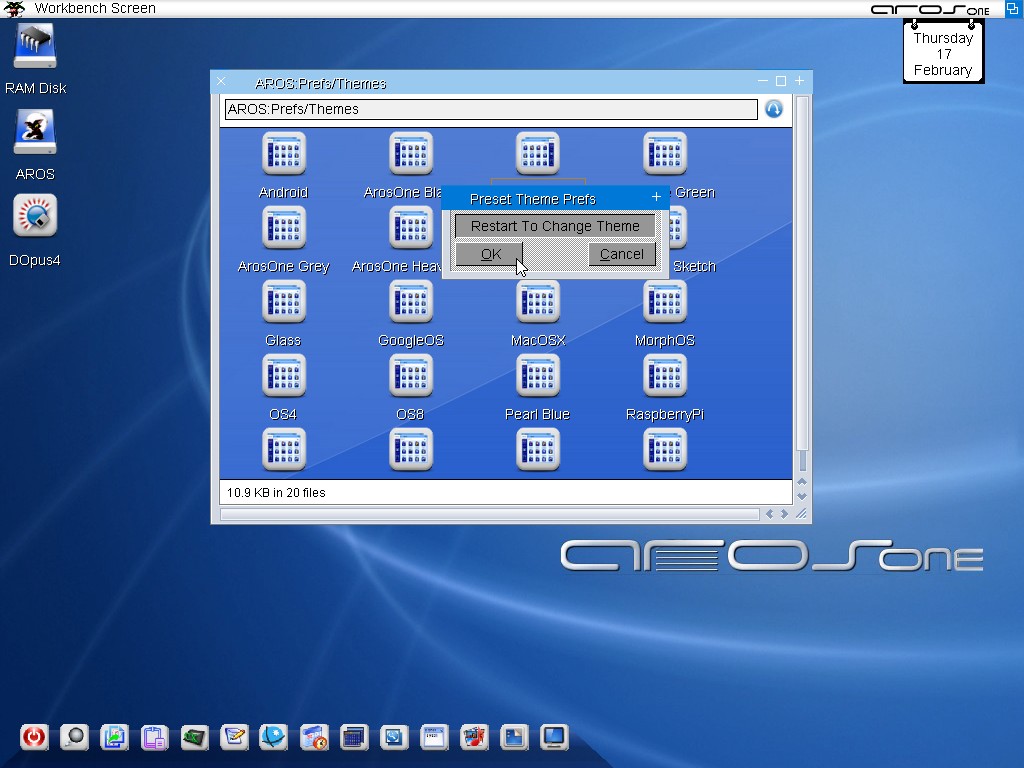Screen dimensions: 1024x768
Task: Select the GoogleOS theme icon
Action: 410,302
